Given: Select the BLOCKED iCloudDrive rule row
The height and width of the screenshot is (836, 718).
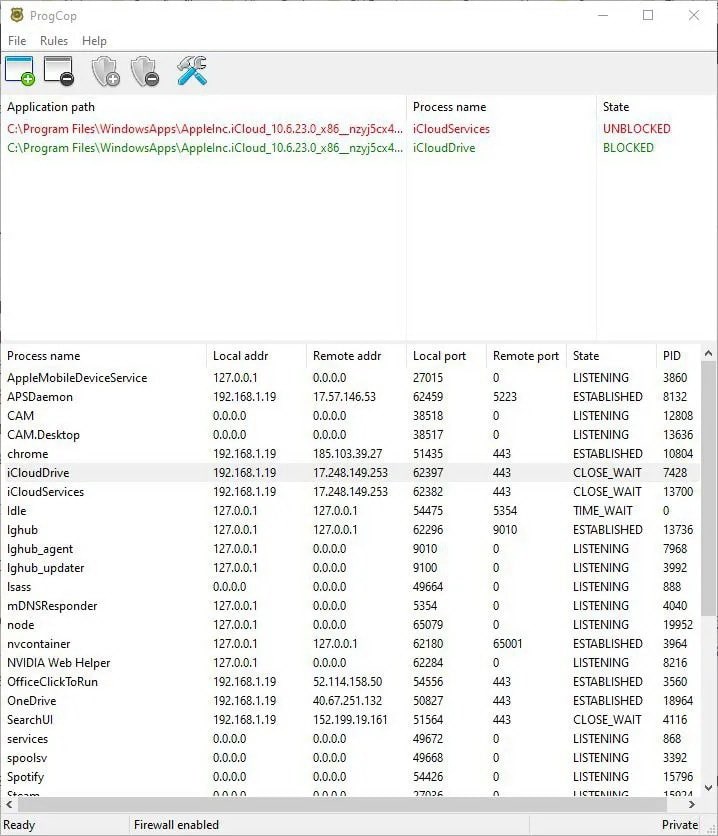Looking at the screenshot, I should point(358,148).
